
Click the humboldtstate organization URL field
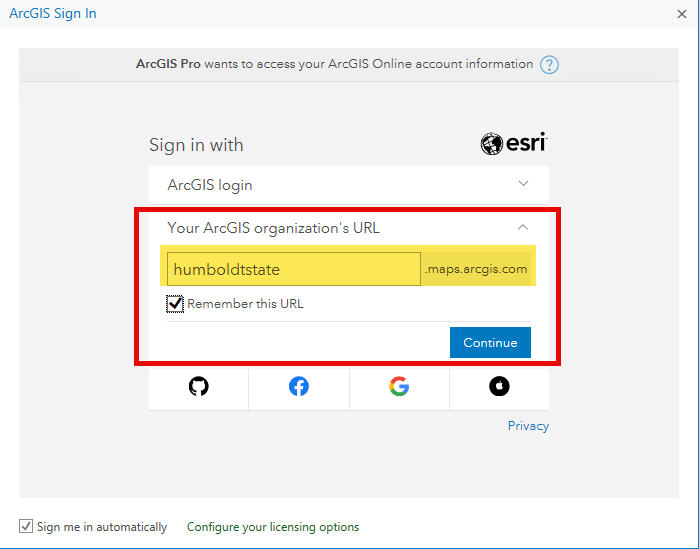(x=294, y=269)
